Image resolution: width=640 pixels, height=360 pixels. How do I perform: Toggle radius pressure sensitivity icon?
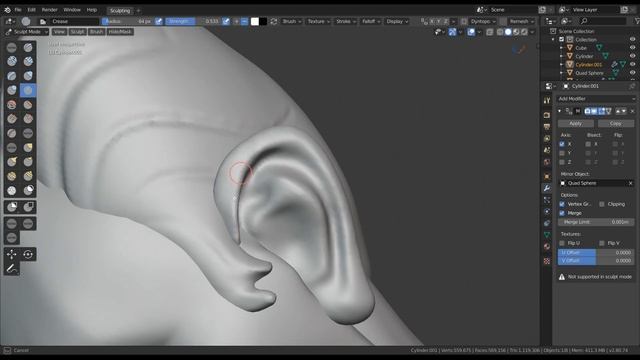158,21
